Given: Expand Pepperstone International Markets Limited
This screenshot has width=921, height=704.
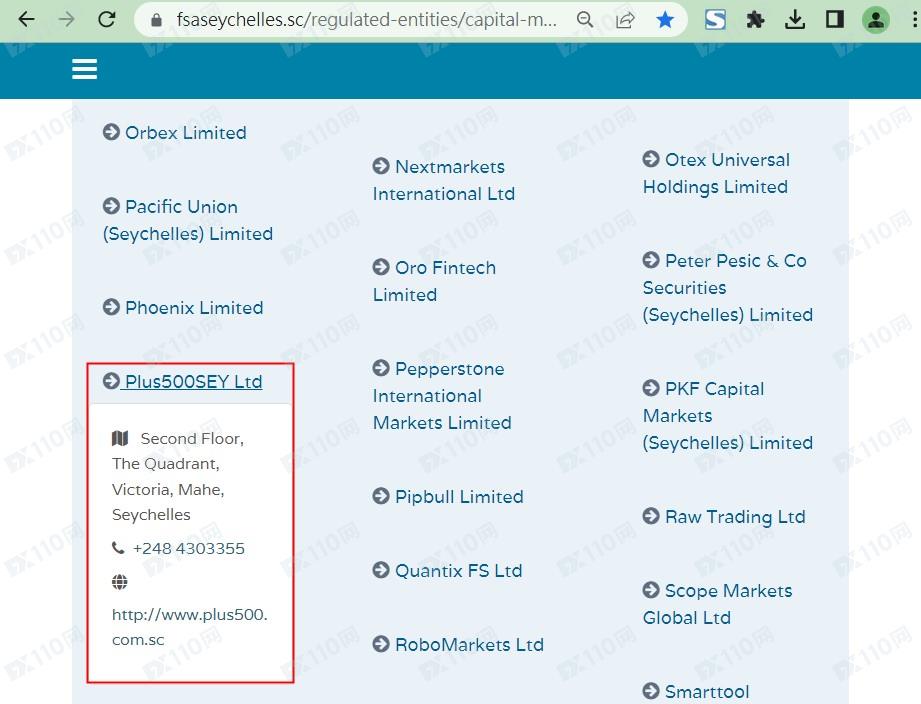Looking at the screenshot, I should tap(442, 396).
